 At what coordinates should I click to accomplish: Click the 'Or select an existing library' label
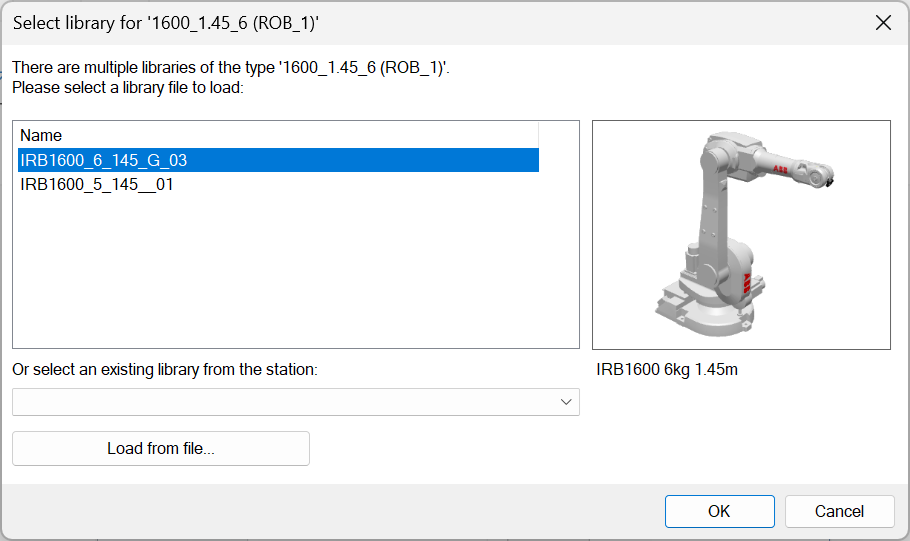tap(165, 369)
